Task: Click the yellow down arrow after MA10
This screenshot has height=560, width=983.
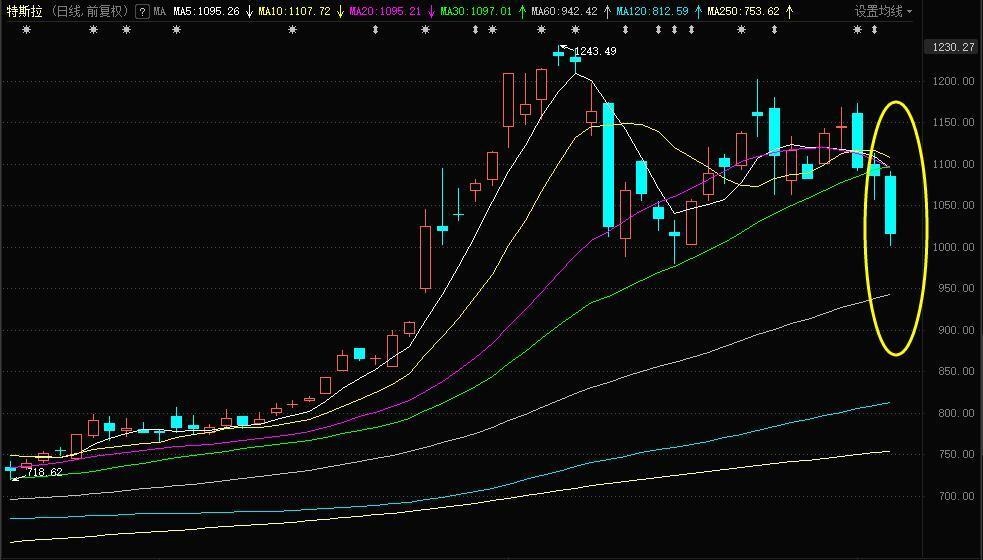Action: click(341, 12)
